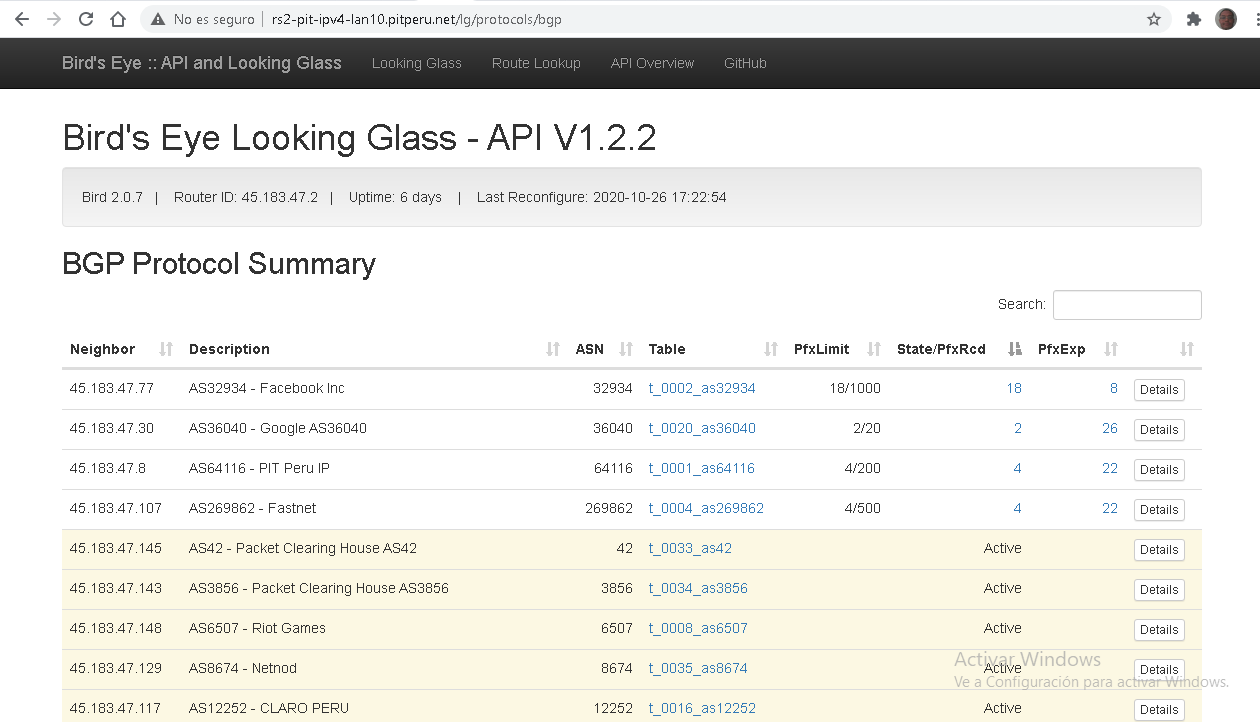Screen dimensions: 1260x722
Task: Open table t_0035_as8674 link
Action: point(698,668)
